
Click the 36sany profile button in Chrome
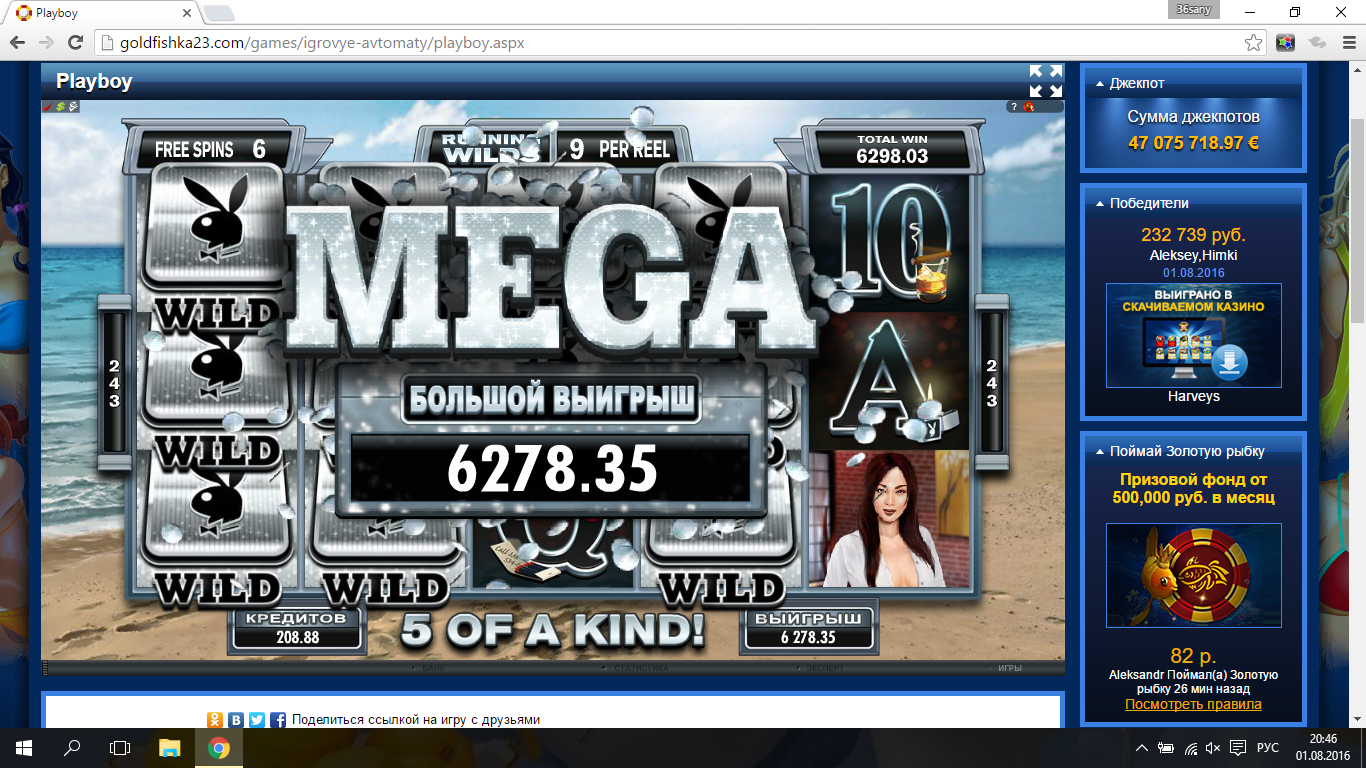(x=1194, y=8)
